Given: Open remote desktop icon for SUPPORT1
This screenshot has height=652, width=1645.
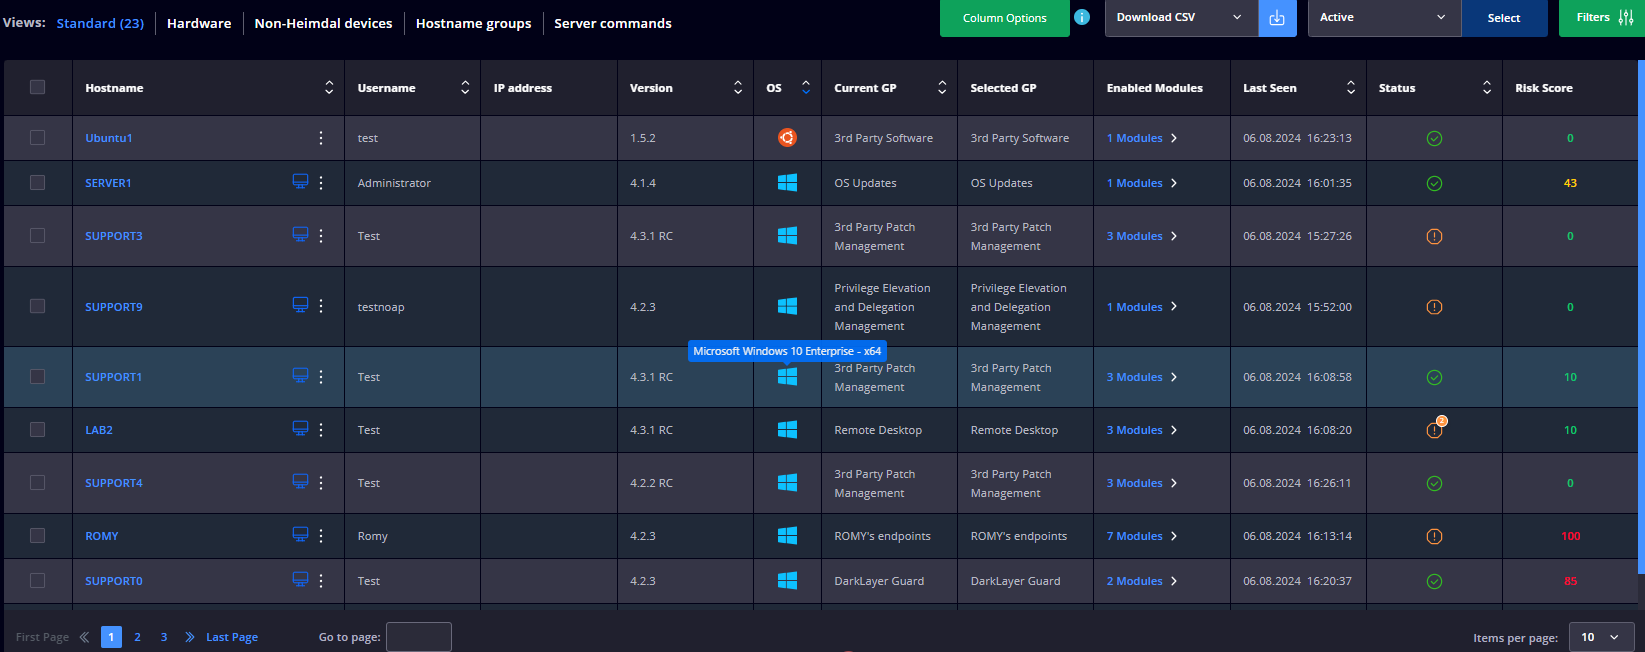Looking at the screenshot, I should 300,375.
